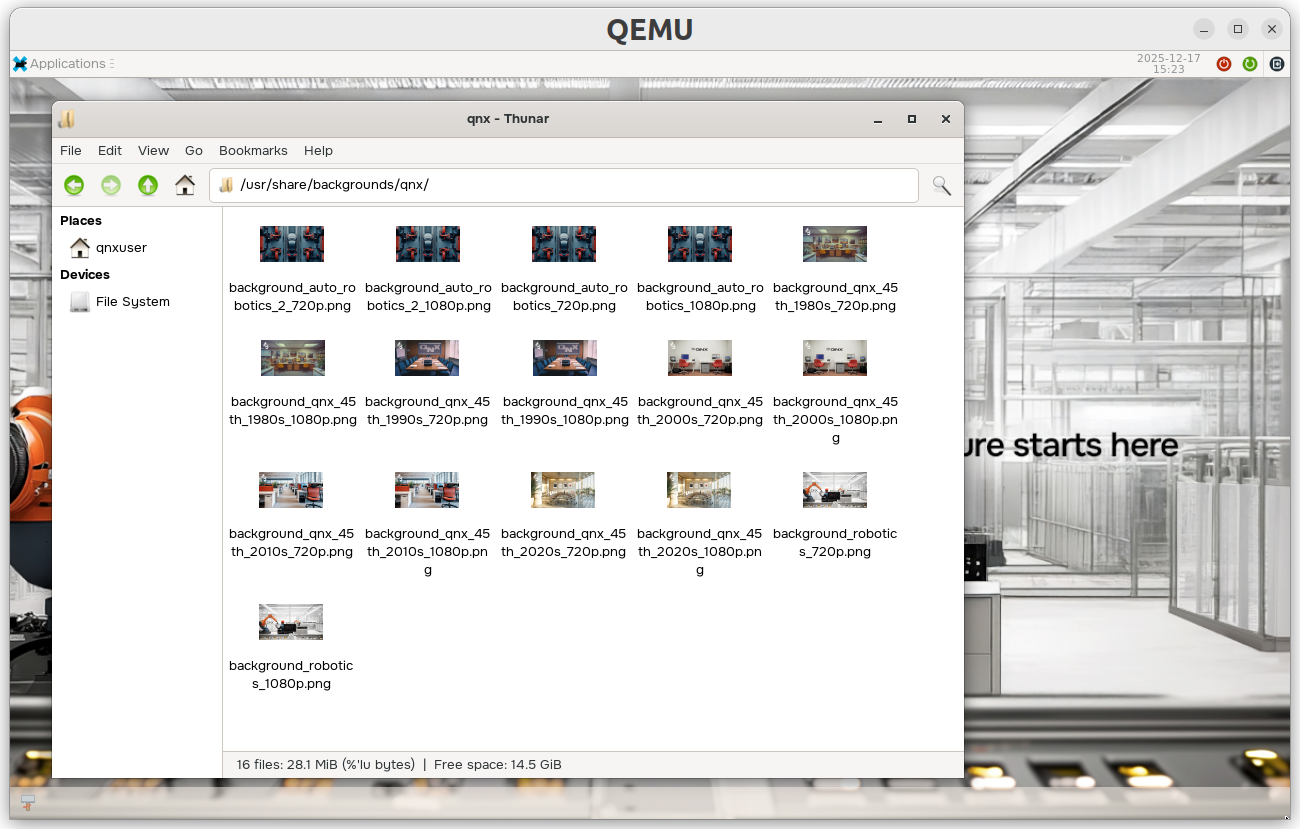Viewport: 1300px width, 829px height.
Task: Open the Applications menu
Action: tap(60, 64)
